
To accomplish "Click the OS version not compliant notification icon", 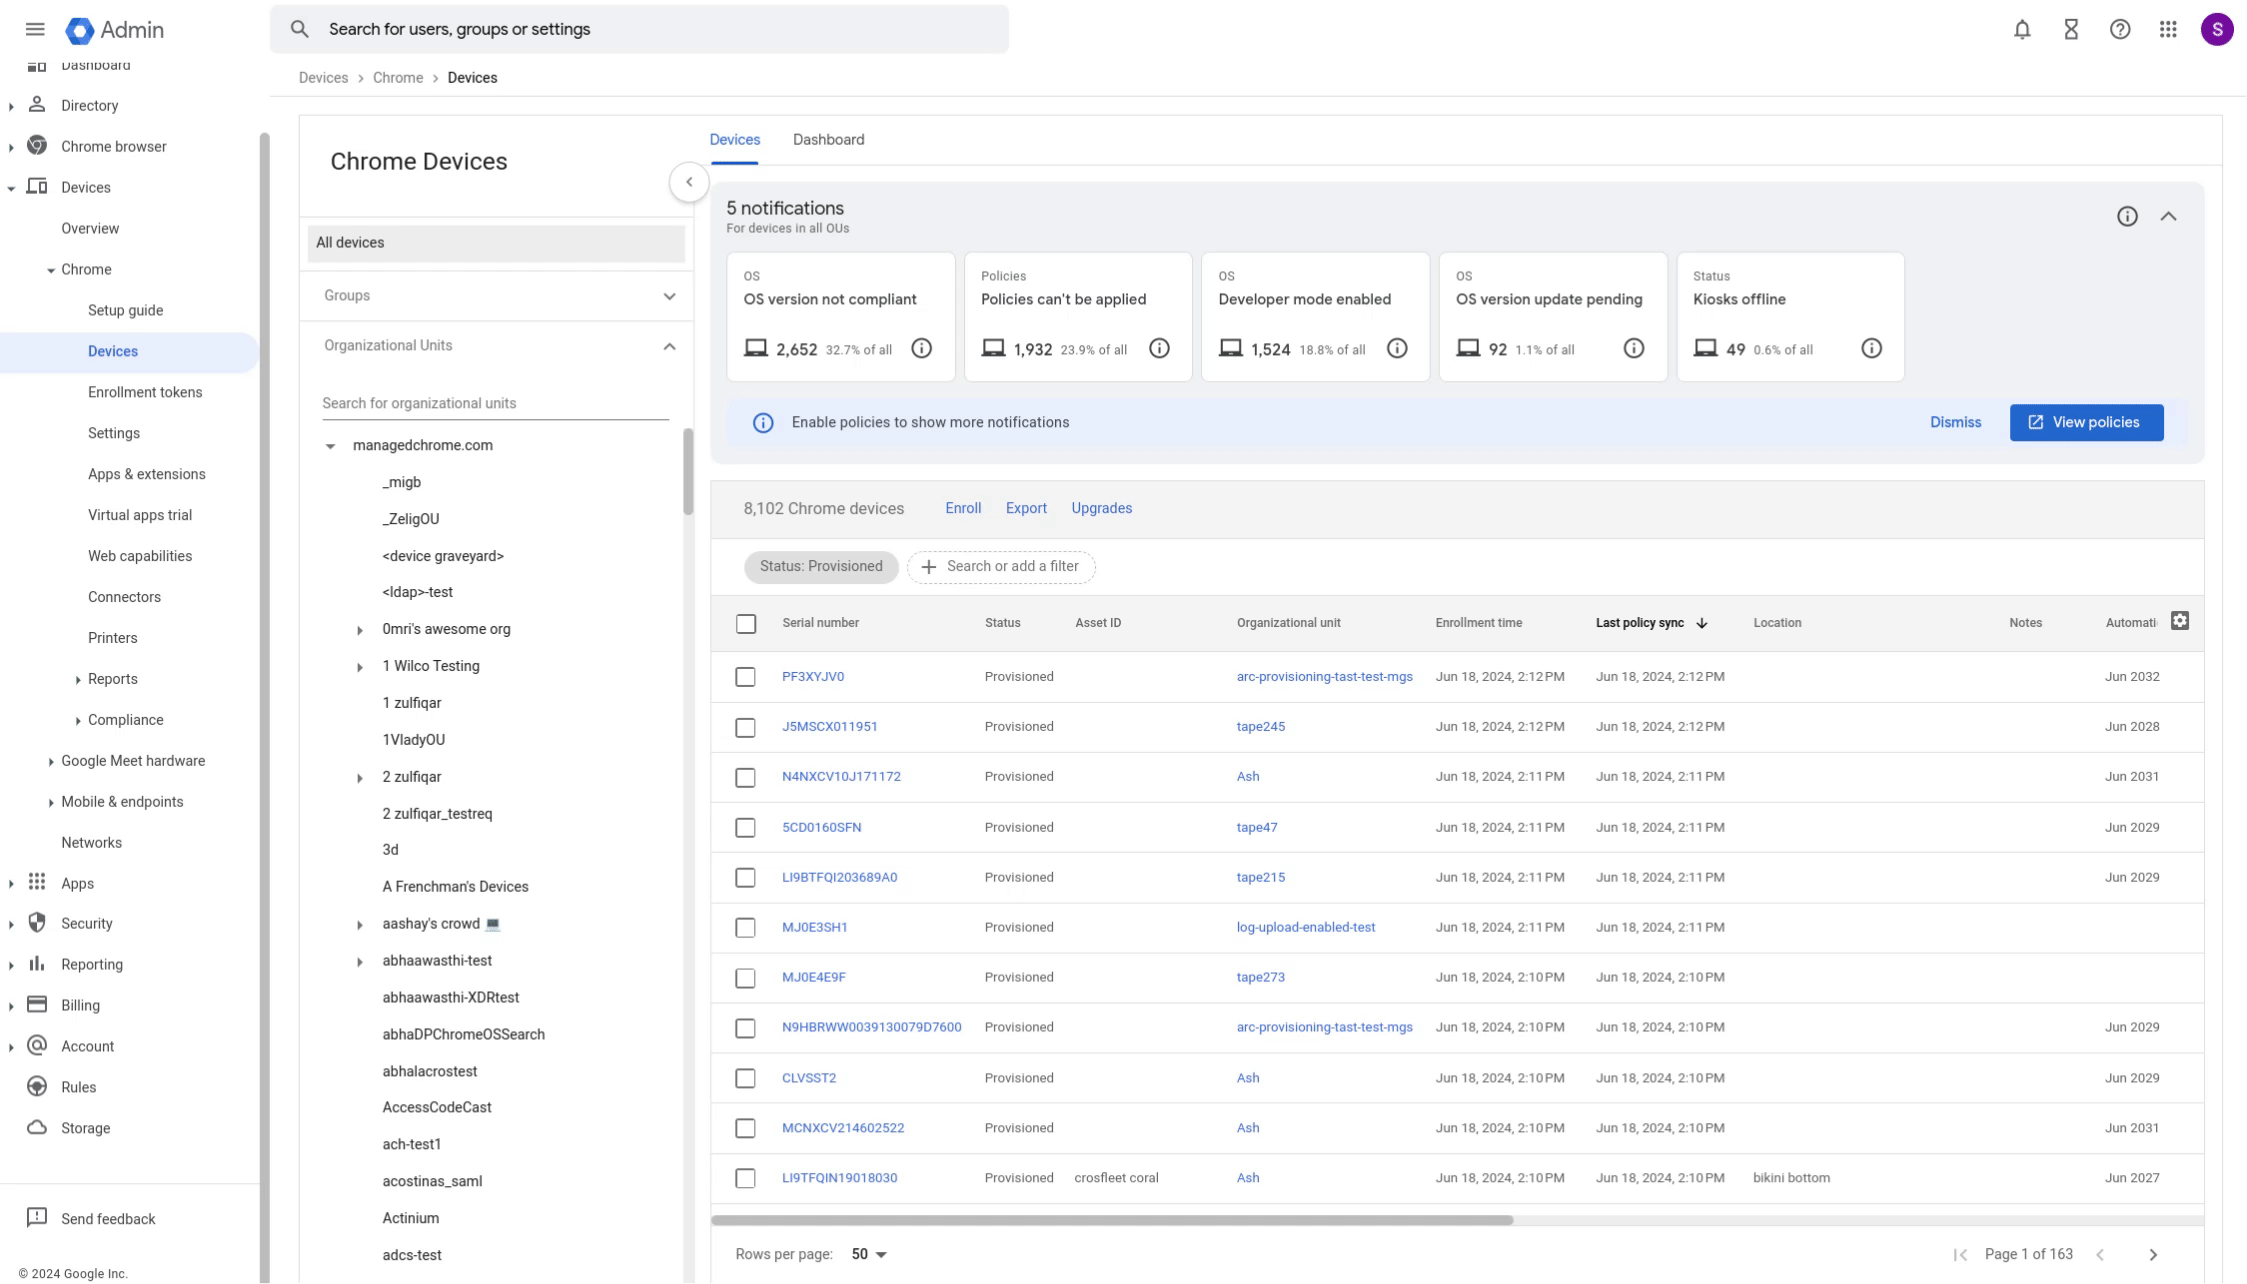I will click(920, 347).
